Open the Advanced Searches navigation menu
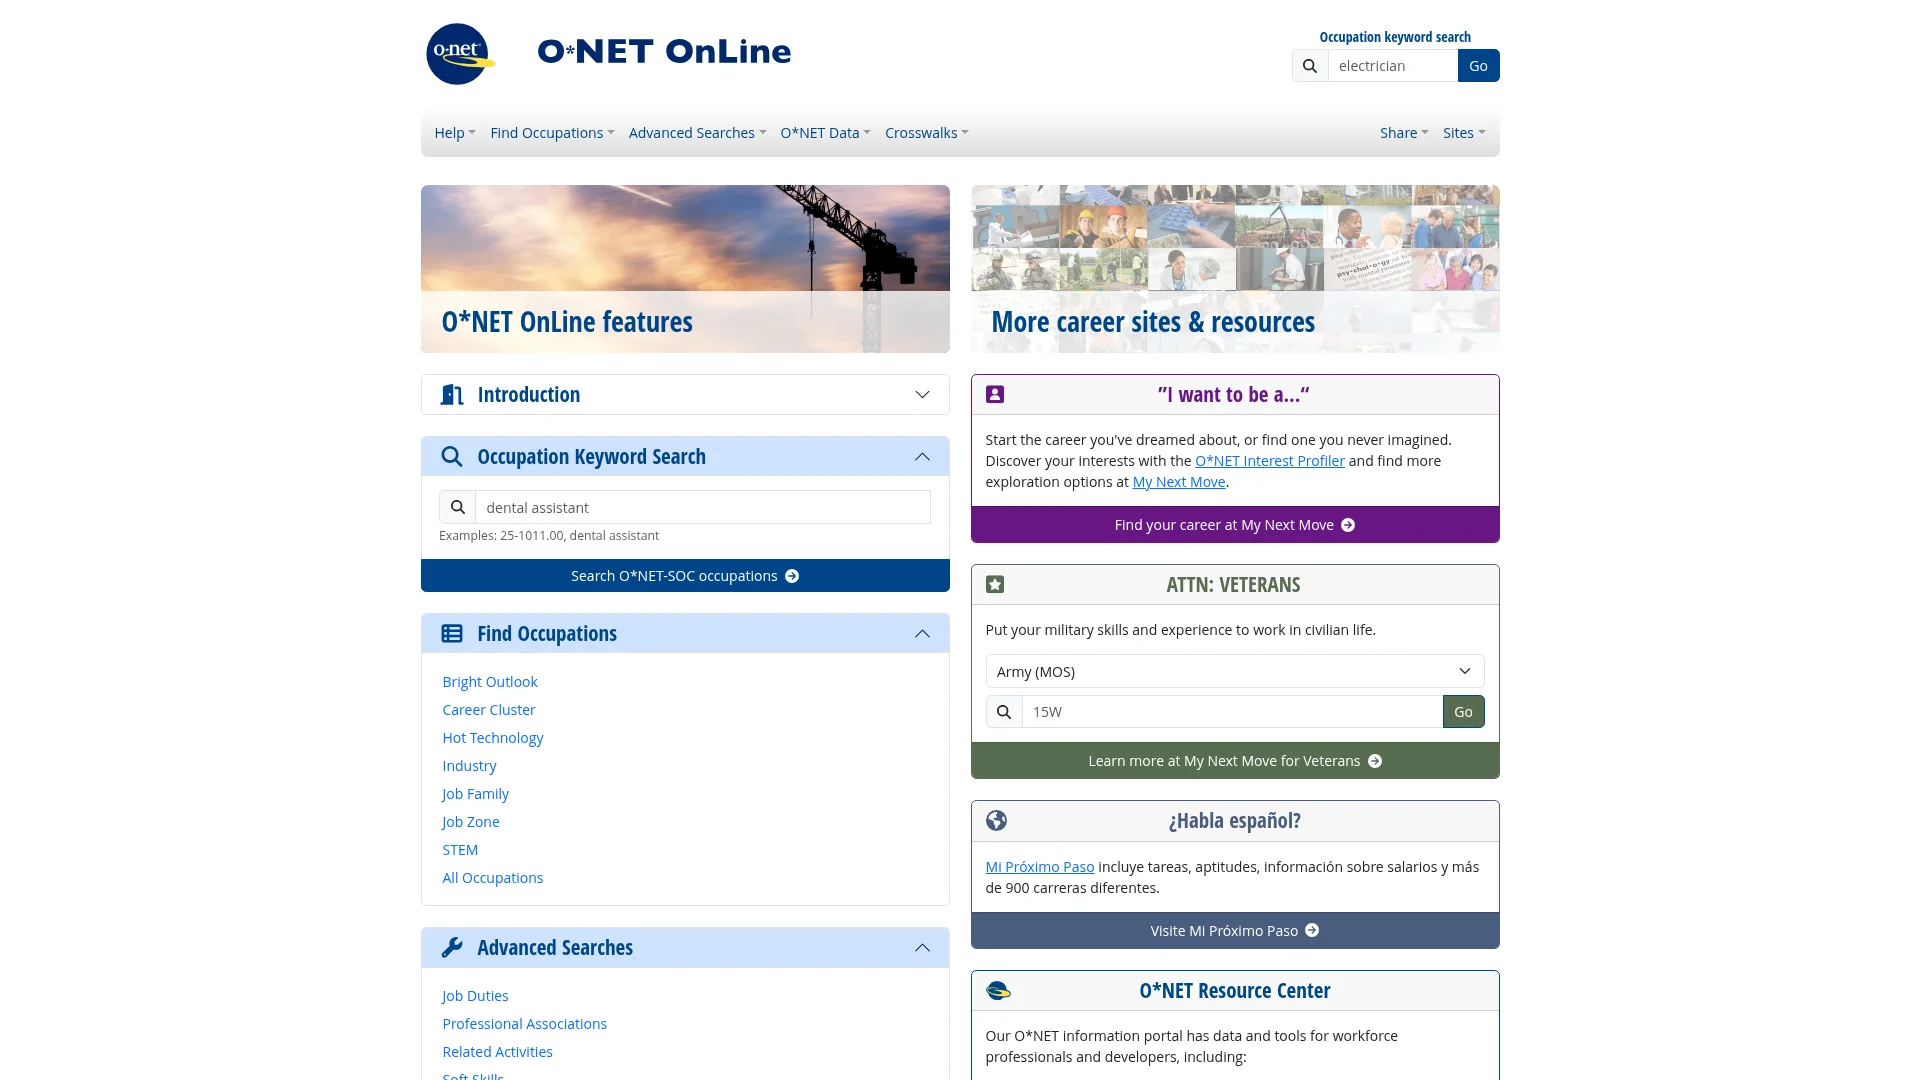 coord(697,133)
